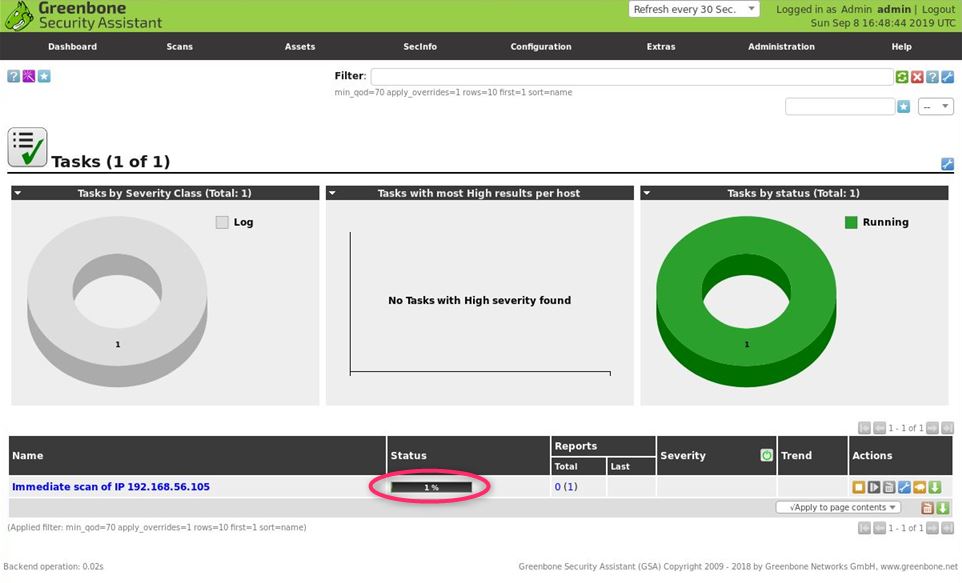Go to next page using top pagination icon
The width and height of the screenshot is (962, 583).
pyautogui.click(x=933, y=428)
